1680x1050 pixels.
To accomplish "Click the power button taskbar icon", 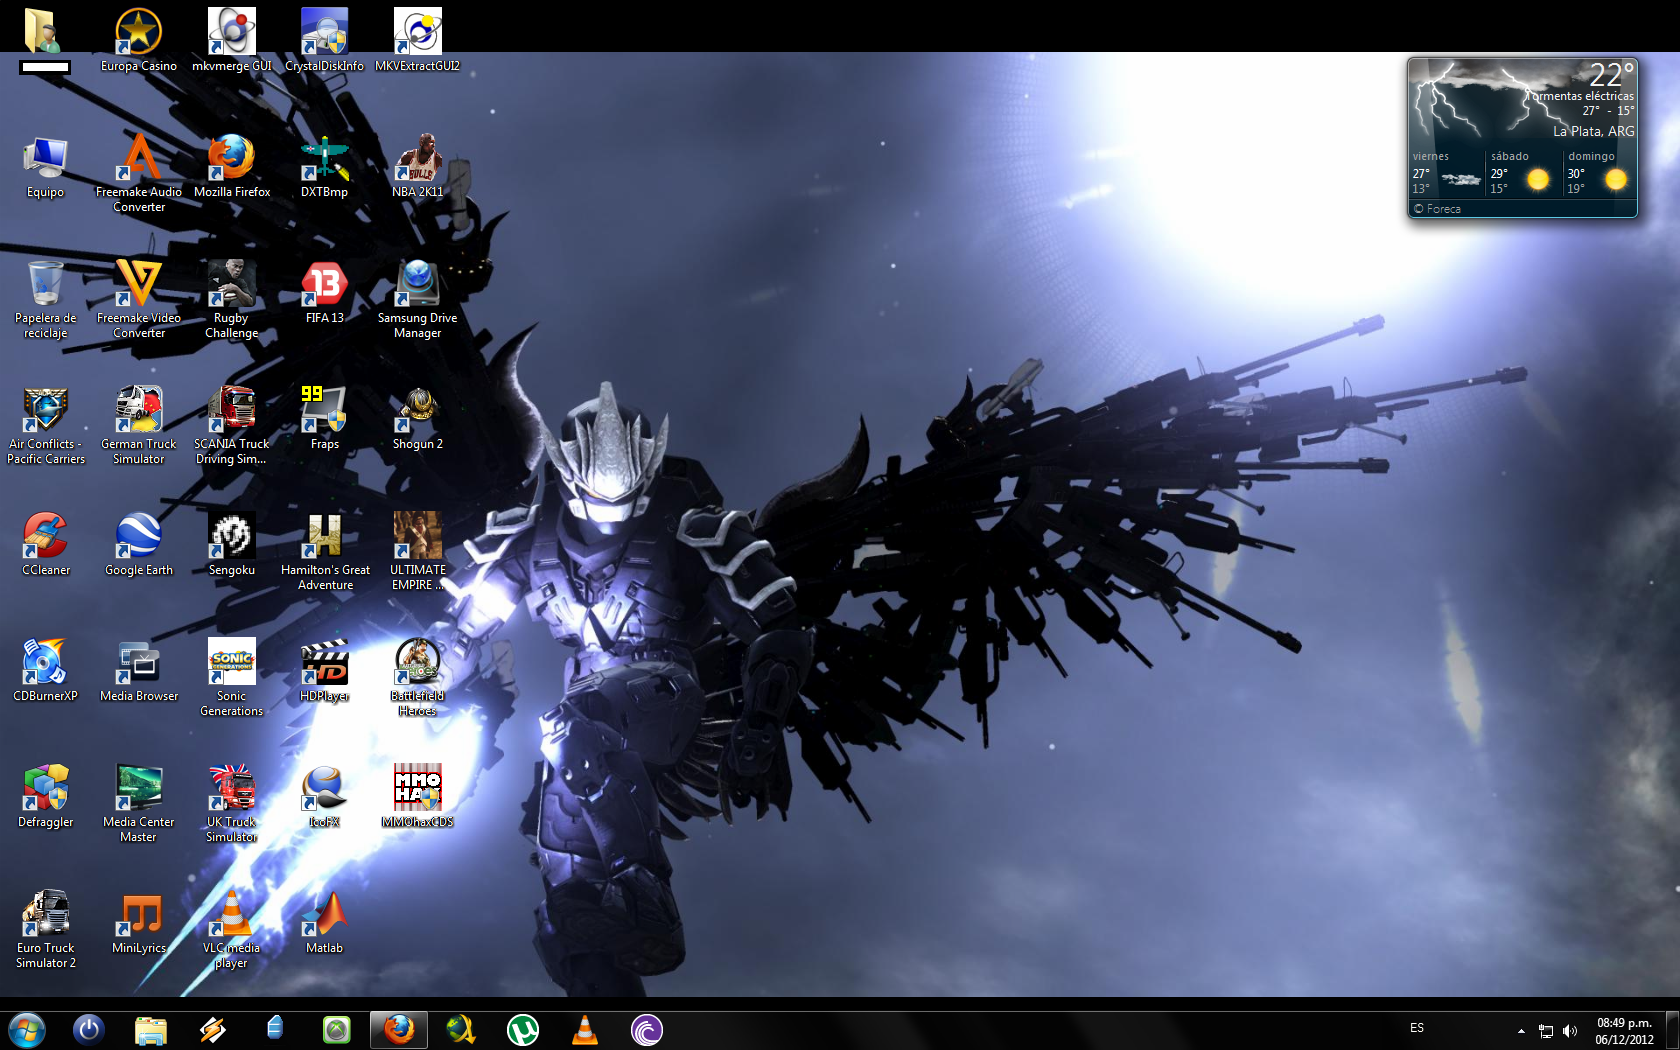I will (89, 1029).
